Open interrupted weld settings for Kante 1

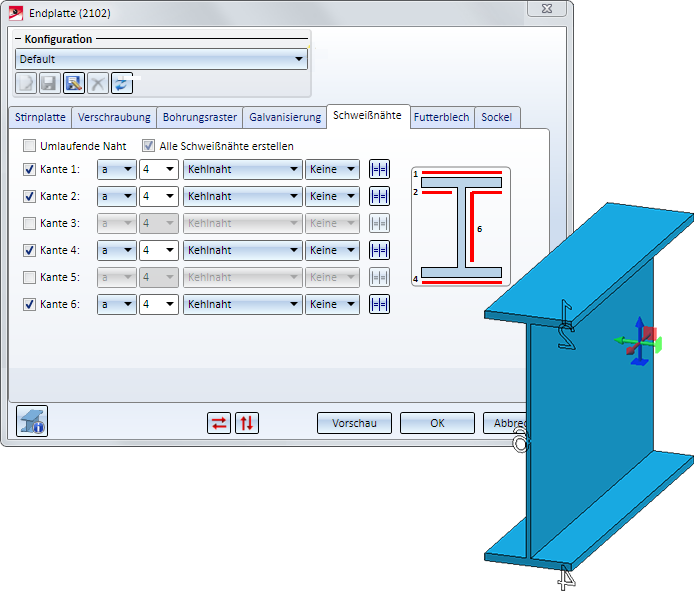[x=379, y=169]
